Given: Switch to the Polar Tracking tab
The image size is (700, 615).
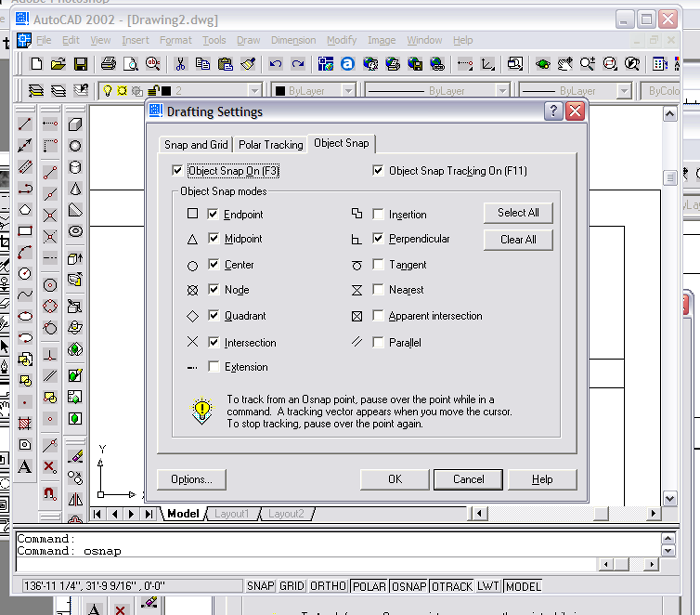Looking at the screenshot, I should point(271,145).
